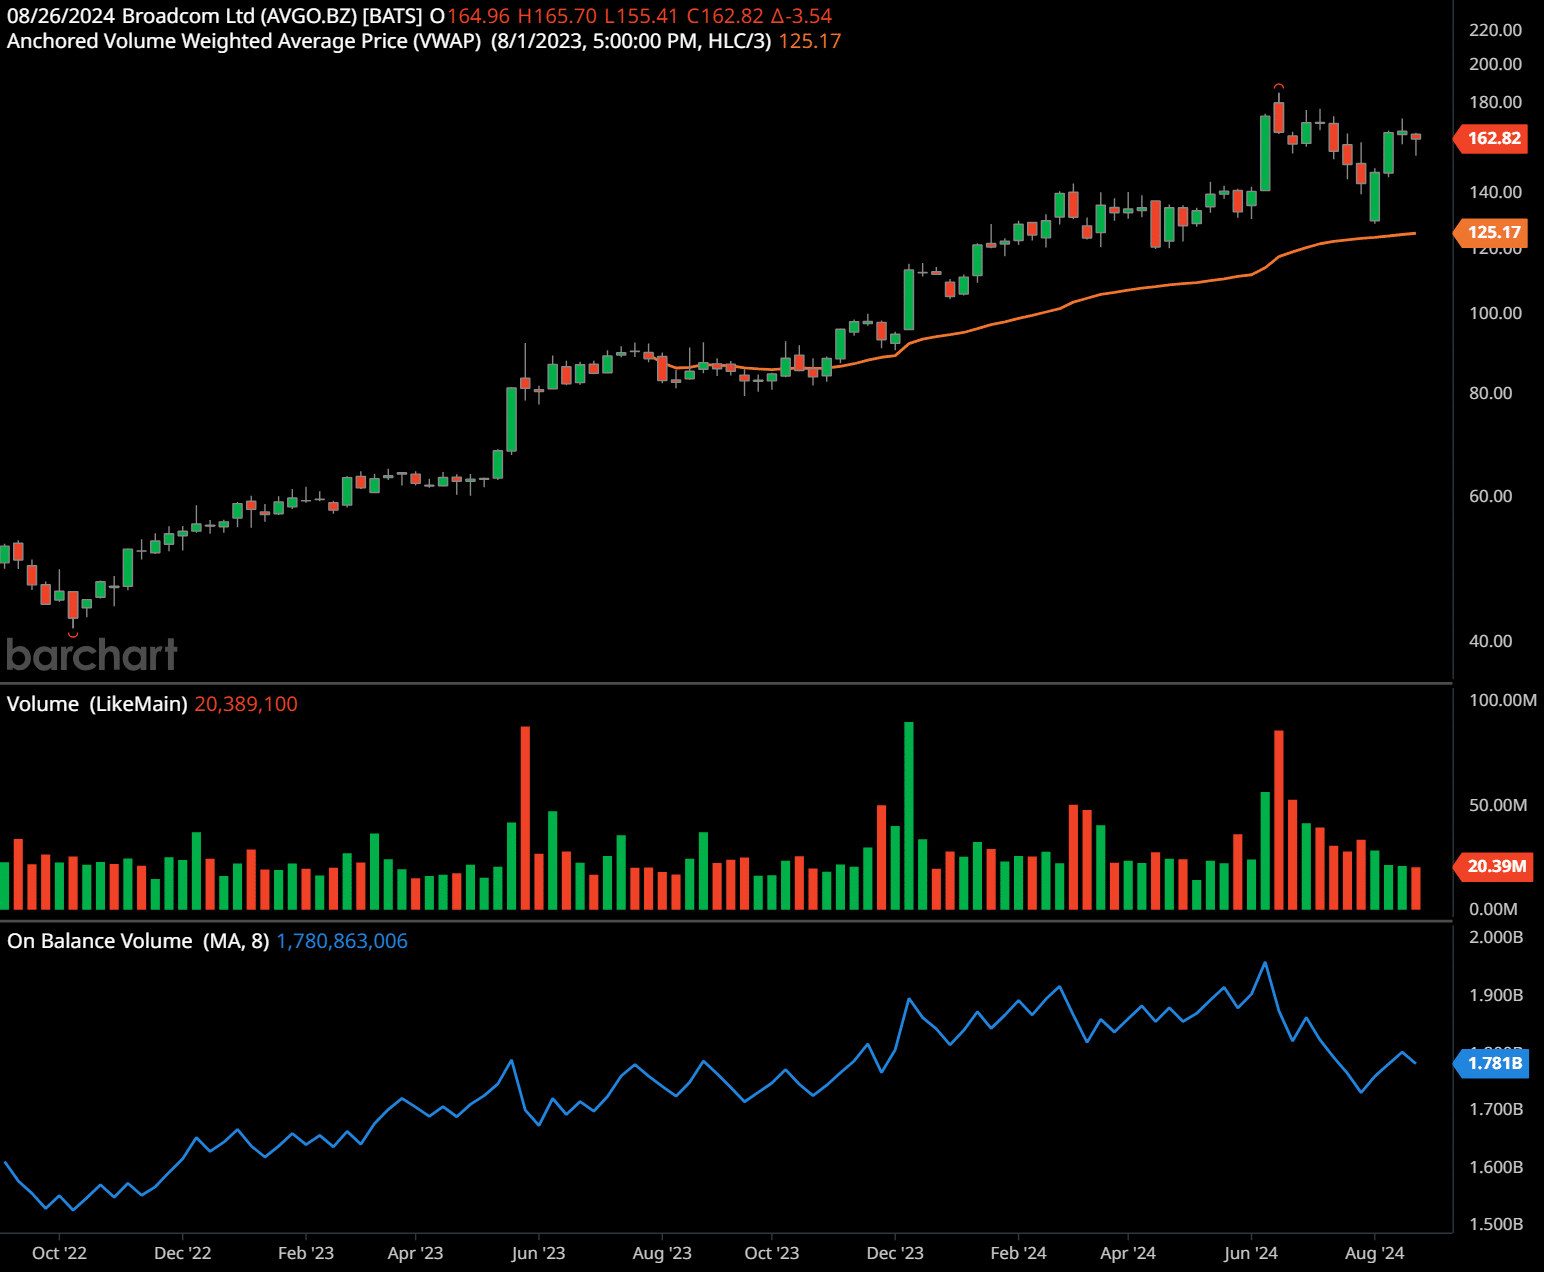
Task: Click the OBV value 1,780,863,006
Action: tap(342, 941)
